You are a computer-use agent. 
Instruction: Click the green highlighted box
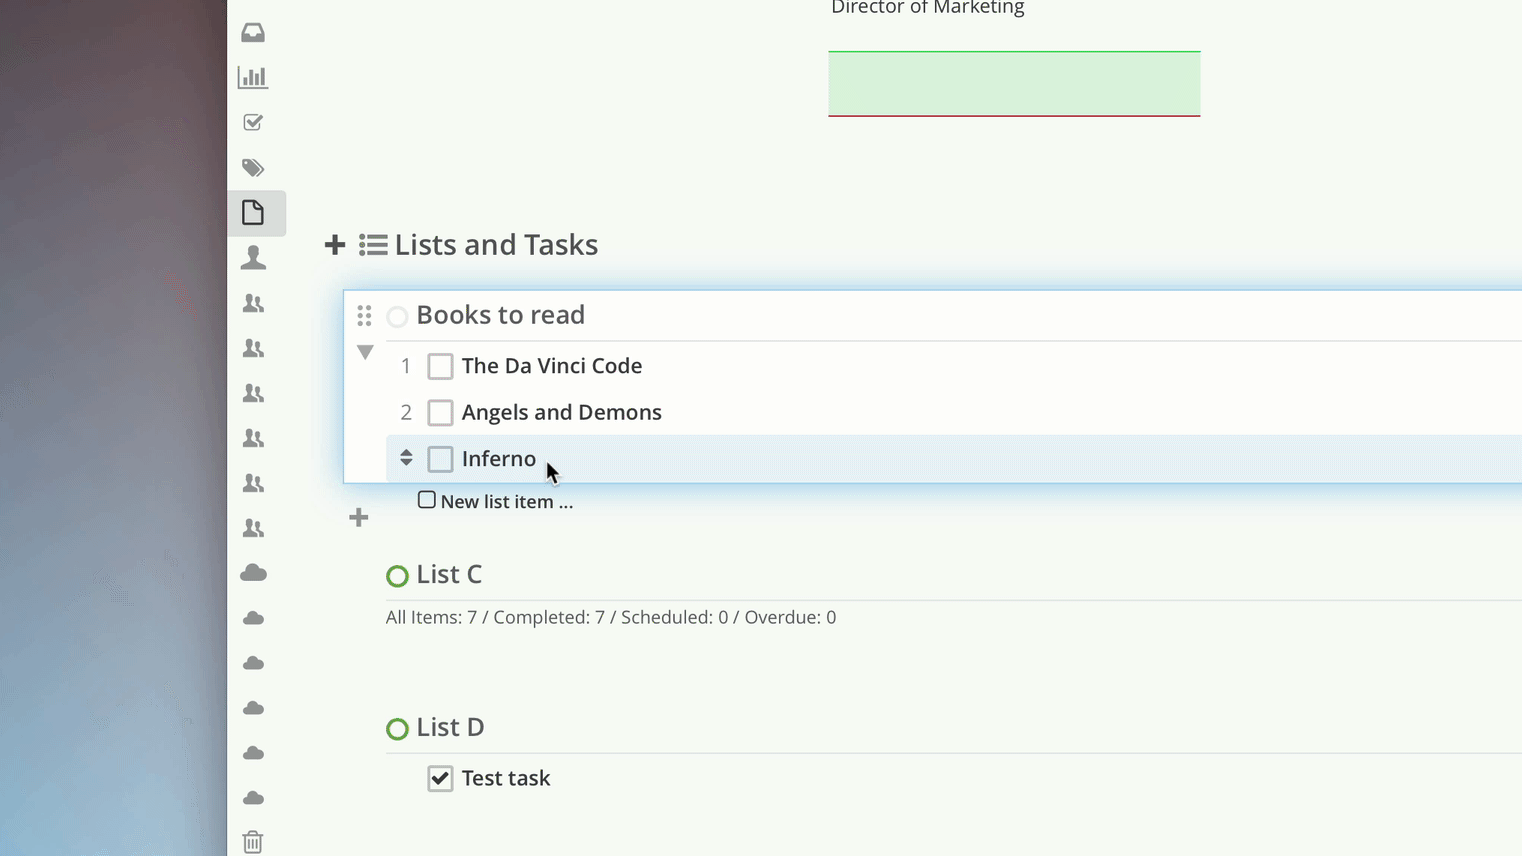[x=1014, y=84]
